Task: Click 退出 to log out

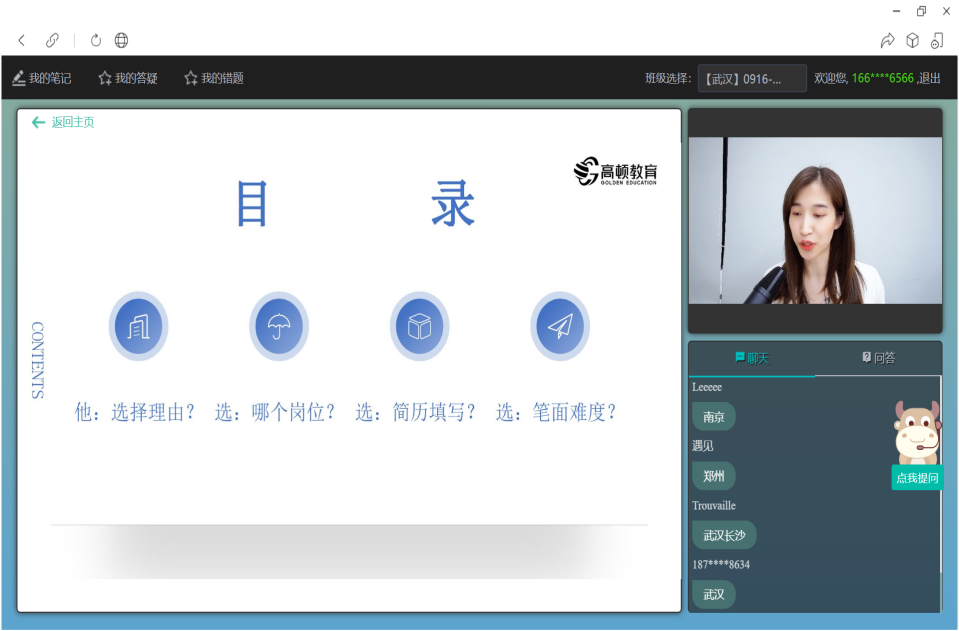Action: click(x=930, y=78)
